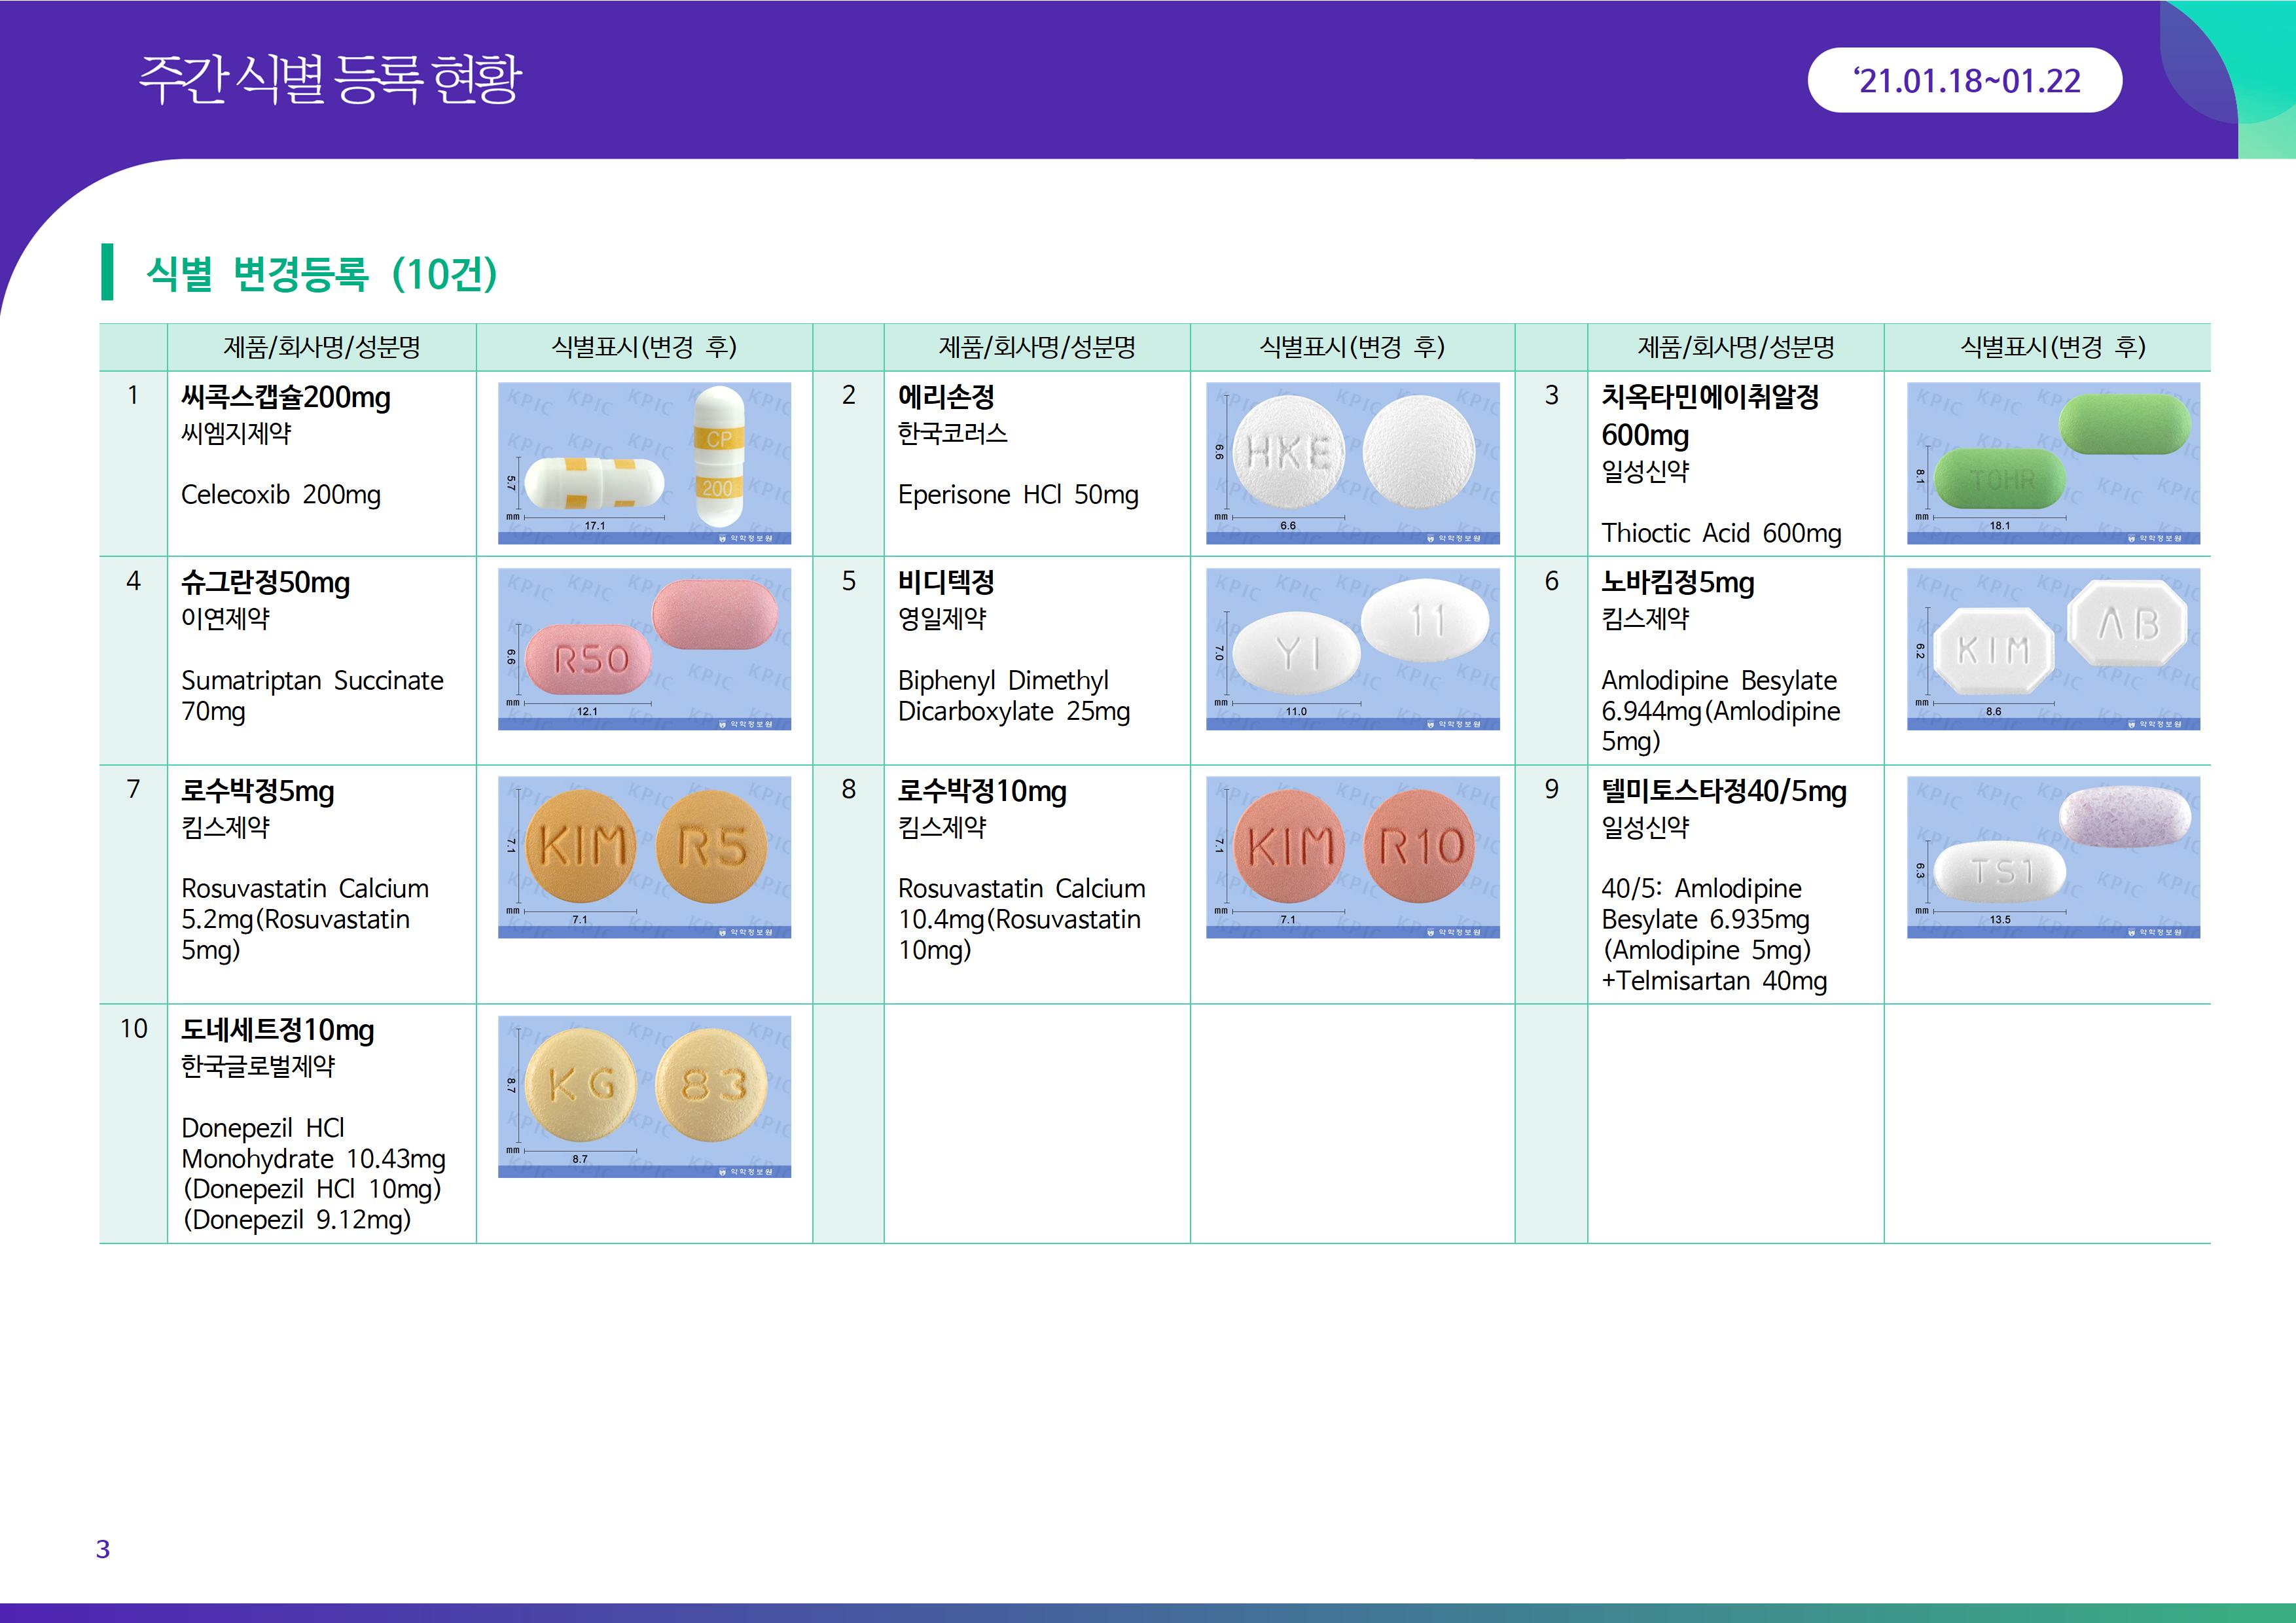Click the octagonal KIM AB tablet image
Image resolution: width=2296 pixels, height=1623 pixels.
[x=2053, y=649]
